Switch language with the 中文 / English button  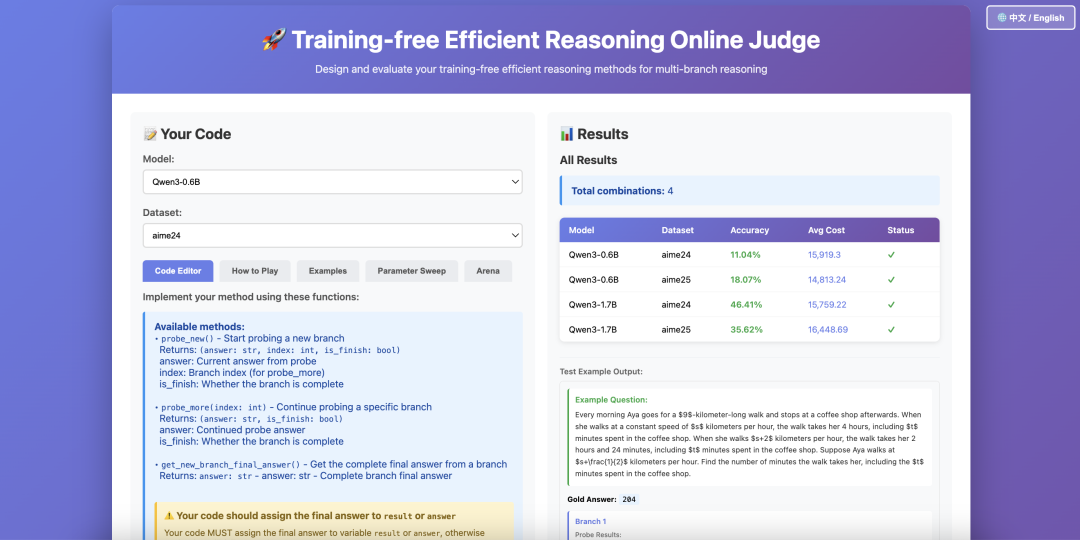1030,18
